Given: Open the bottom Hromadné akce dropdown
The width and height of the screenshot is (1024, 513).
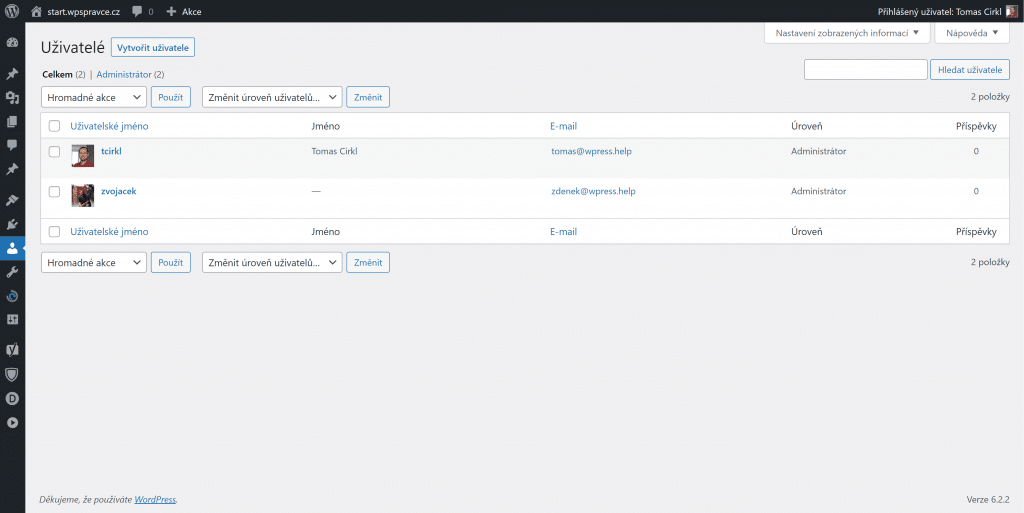Looking at the screenshot, I should (93, 262).
